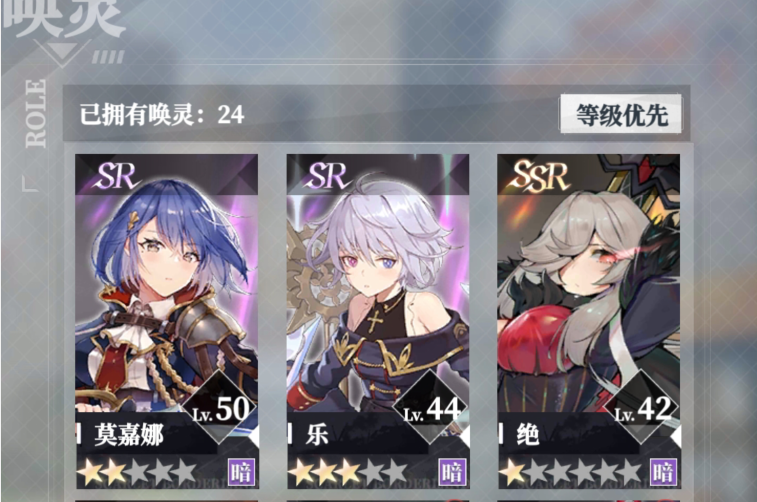Click the 暗 element icon on 绝
This screenshot has height=502, width=757.
click(x=663, y=472)
